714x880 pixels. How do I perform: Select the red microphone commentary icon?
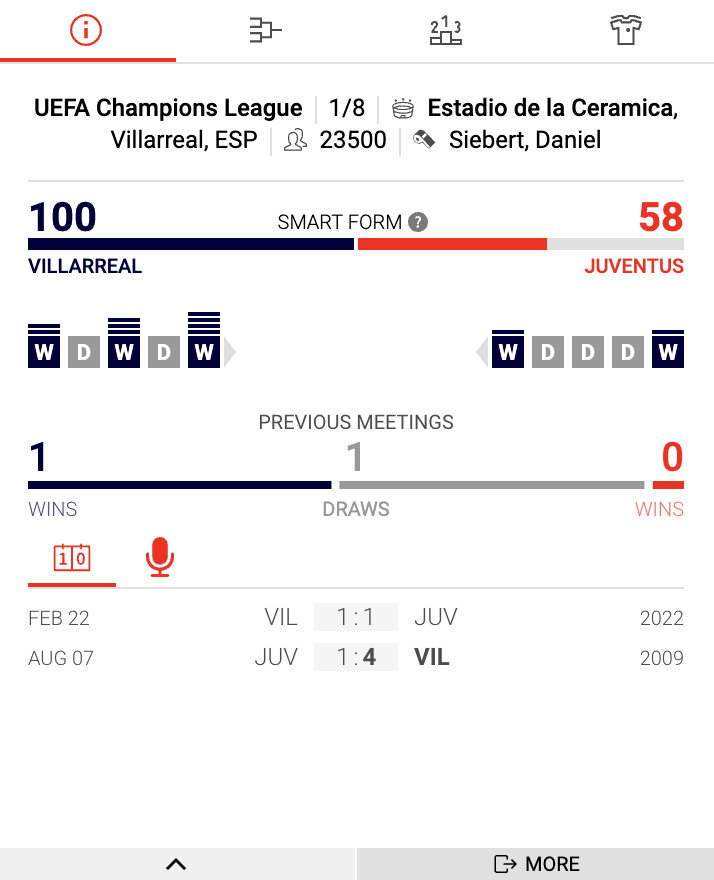(x=159, y=557)
